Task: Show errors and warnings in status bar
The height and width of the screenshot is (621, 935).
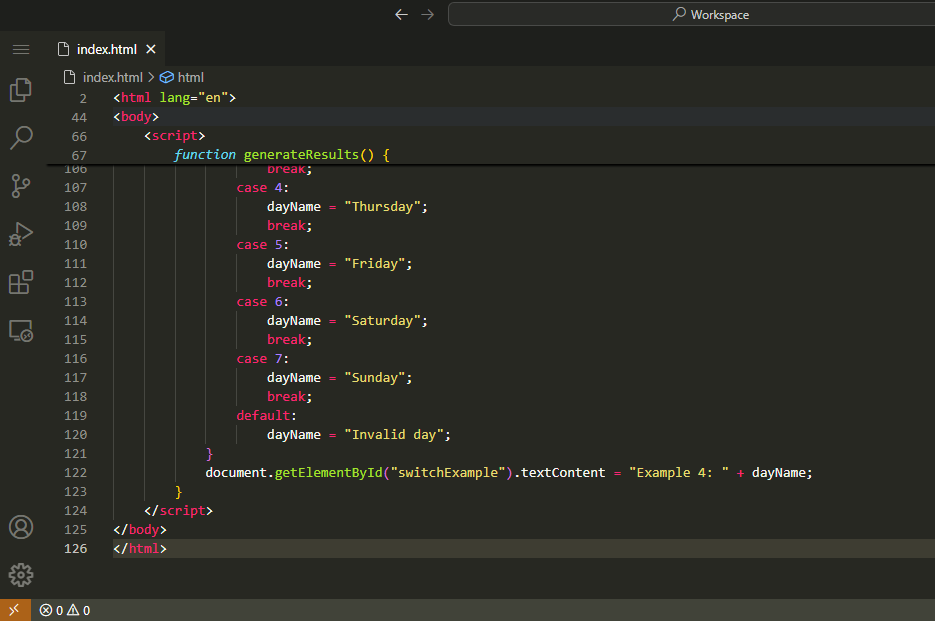Action: (65, 610)
